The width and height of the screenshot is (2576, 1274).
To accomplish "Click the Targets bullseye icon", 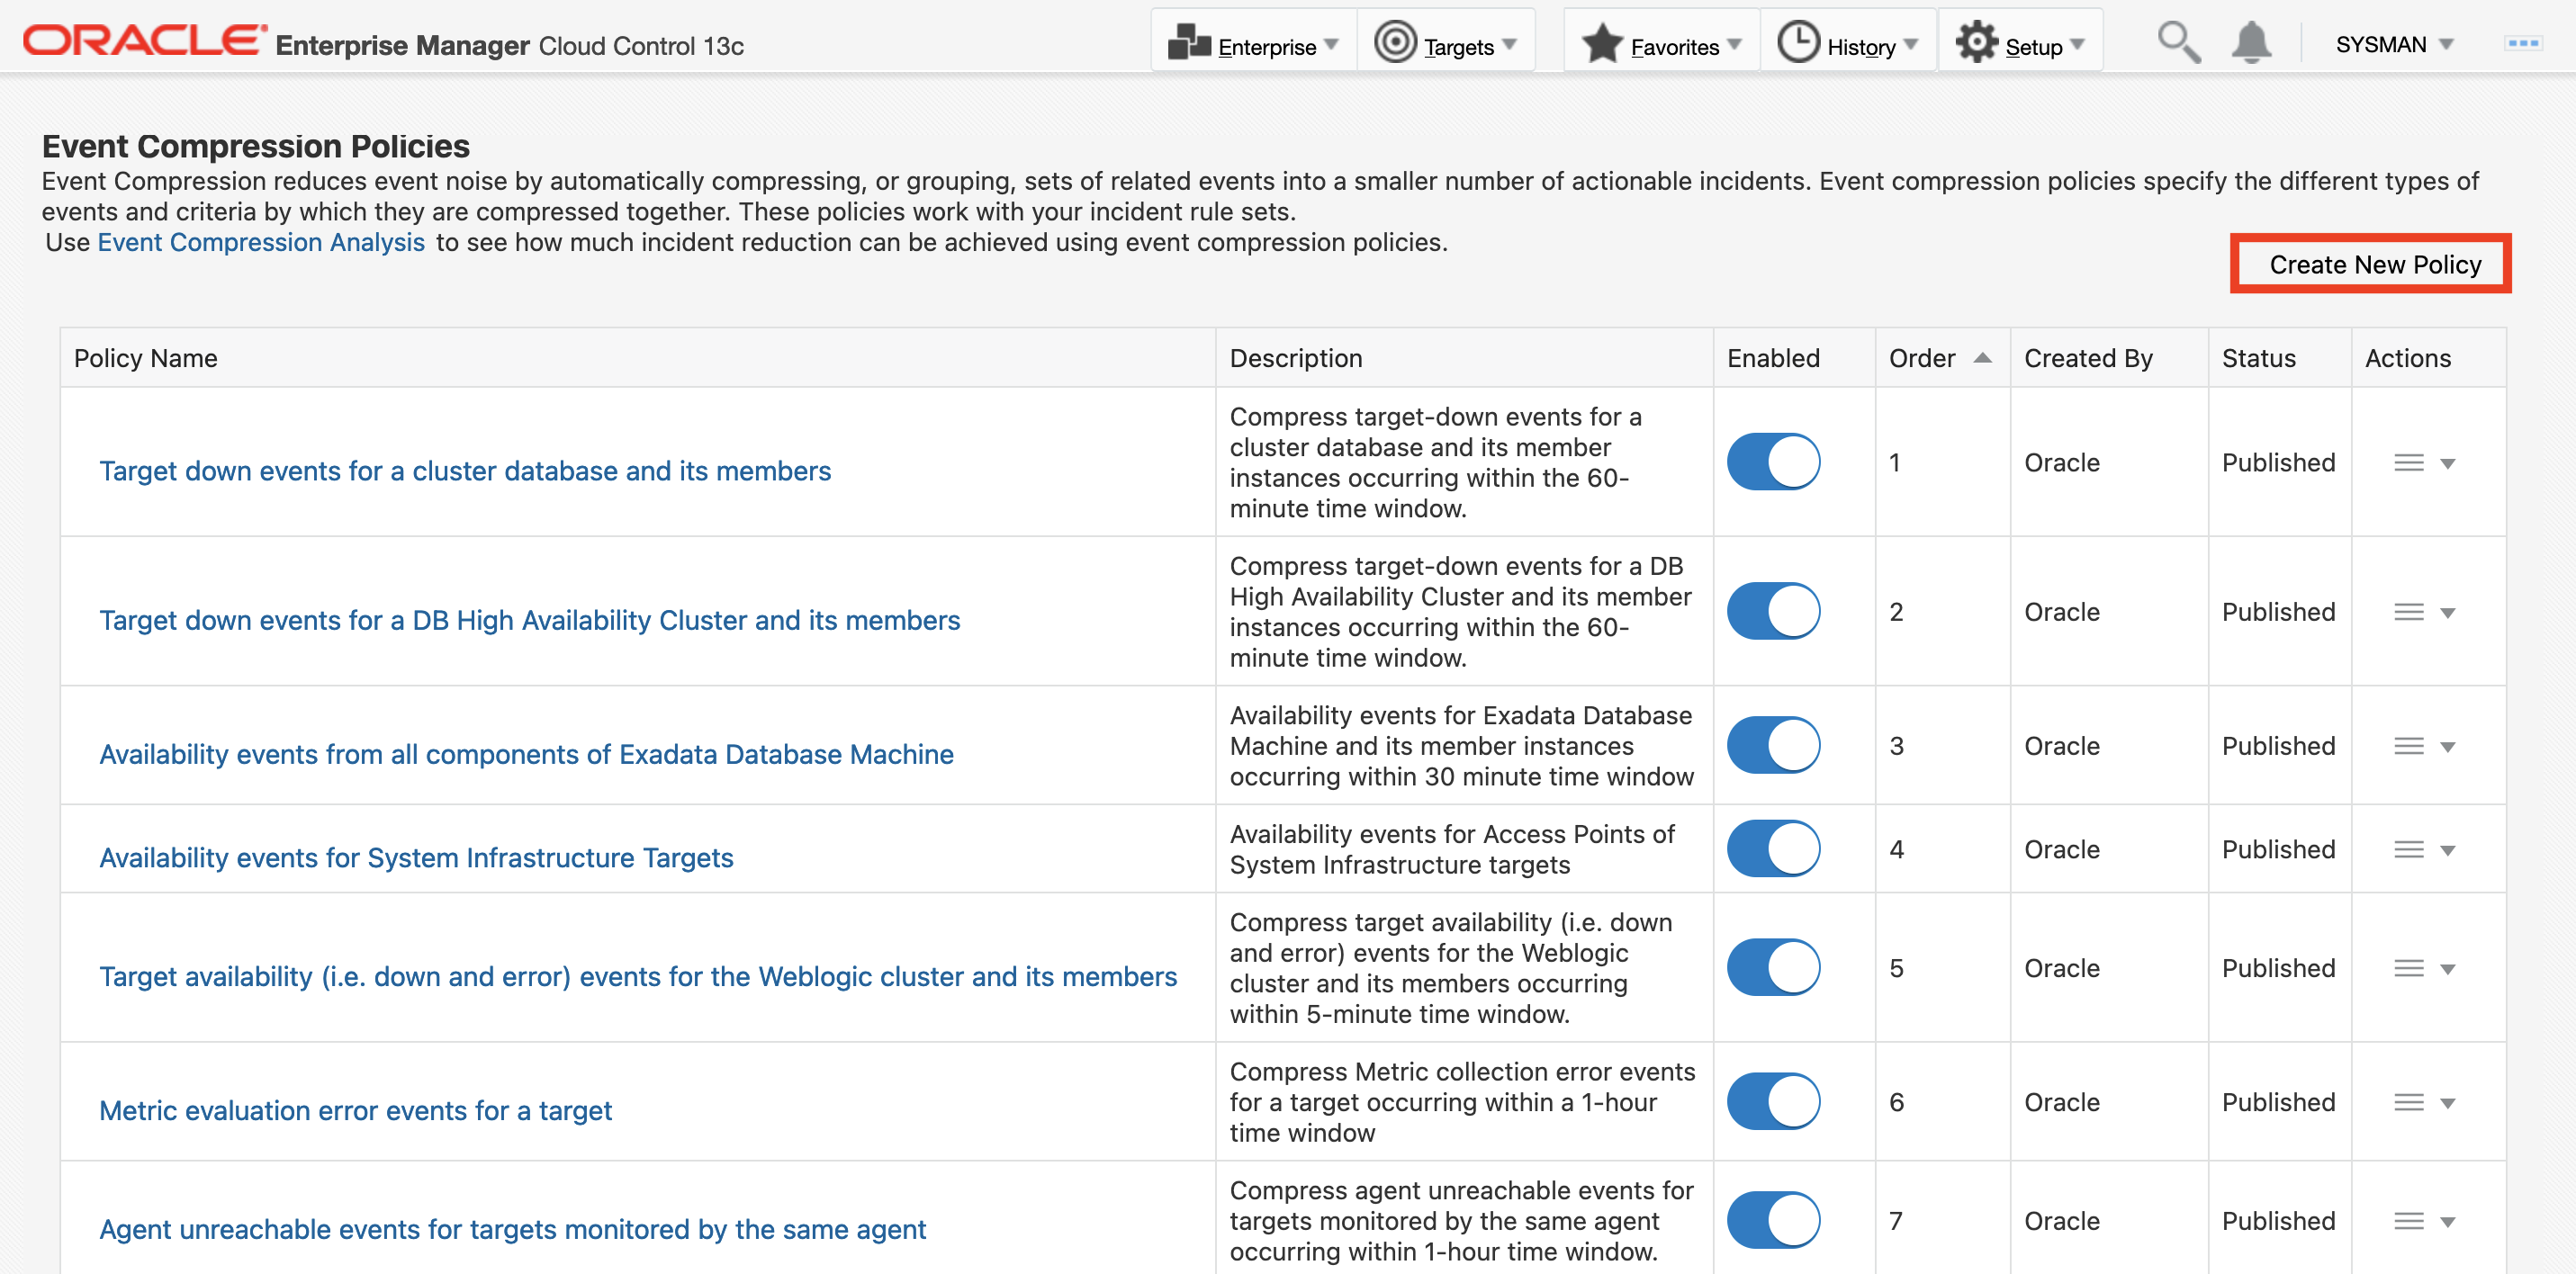I will (x=1395, y=43).
